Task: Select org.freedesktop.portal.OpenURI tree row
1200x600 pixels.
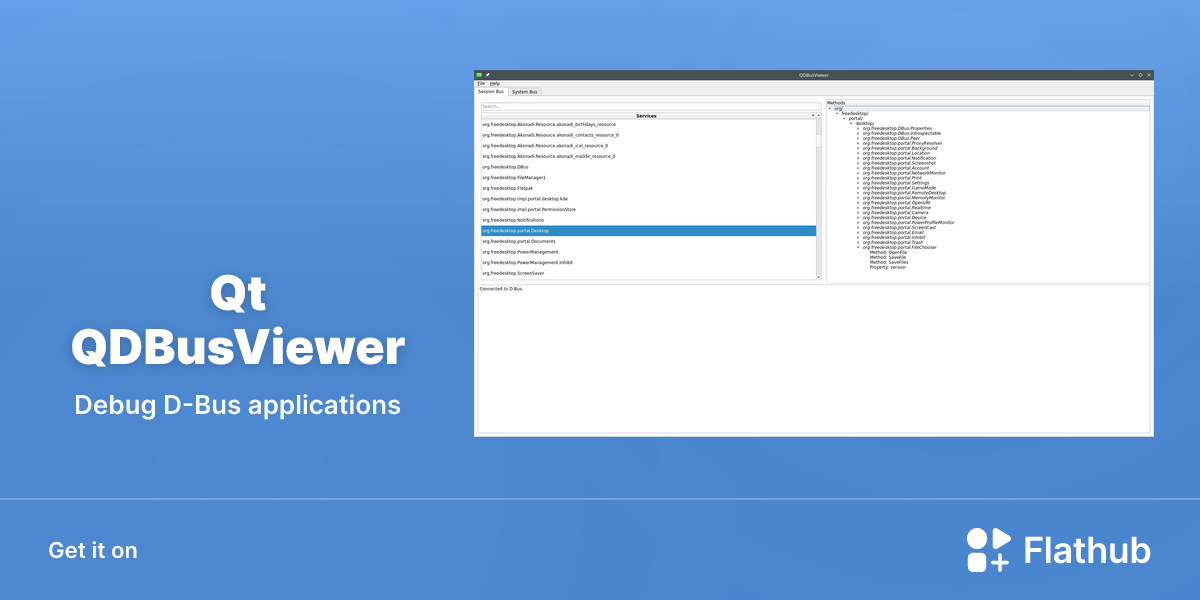Action: click(x=896, y=203)
